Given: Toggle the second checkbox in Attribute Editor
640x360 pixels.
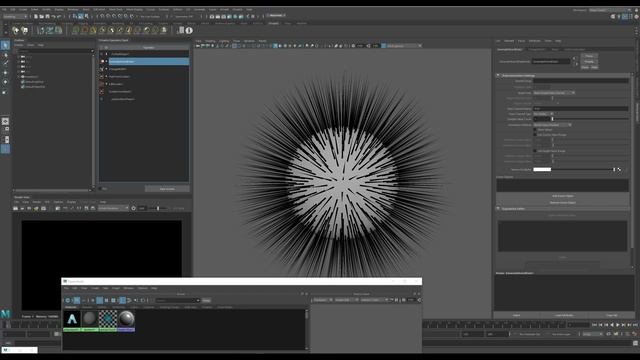Looking at the screenshot, I should [x=535, y=135].
